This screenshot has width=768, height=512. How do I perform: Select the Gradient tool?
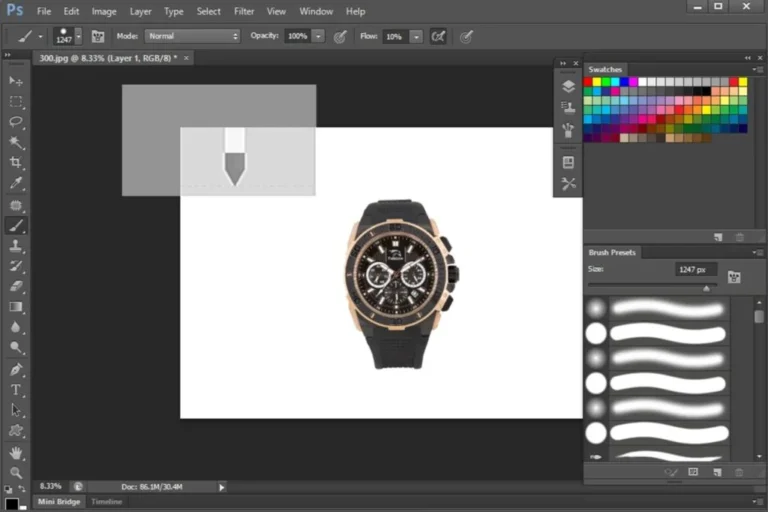click(x=16, y=307)
